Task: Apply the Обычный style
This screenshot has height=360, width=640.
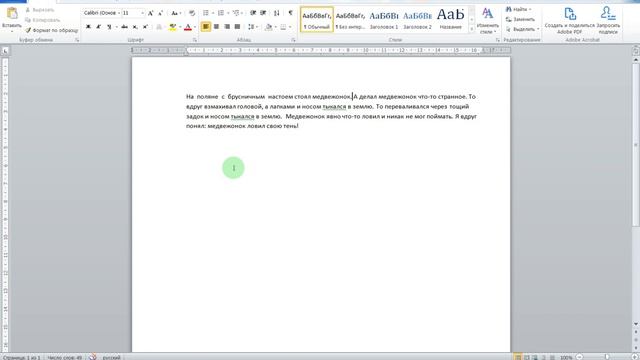Action: (x=317, y=20)
